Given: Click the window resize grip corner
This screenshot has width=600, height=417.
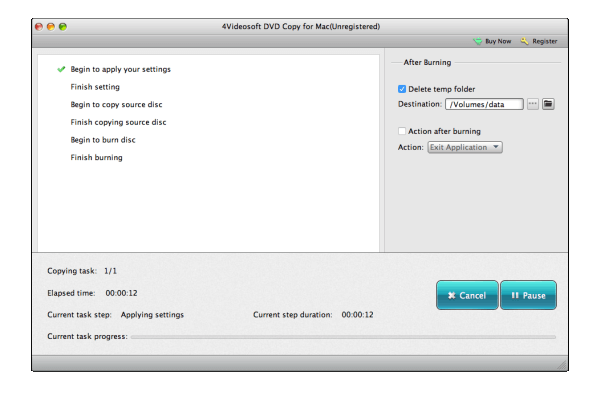Looking at the screenshot, I should 562,365.
